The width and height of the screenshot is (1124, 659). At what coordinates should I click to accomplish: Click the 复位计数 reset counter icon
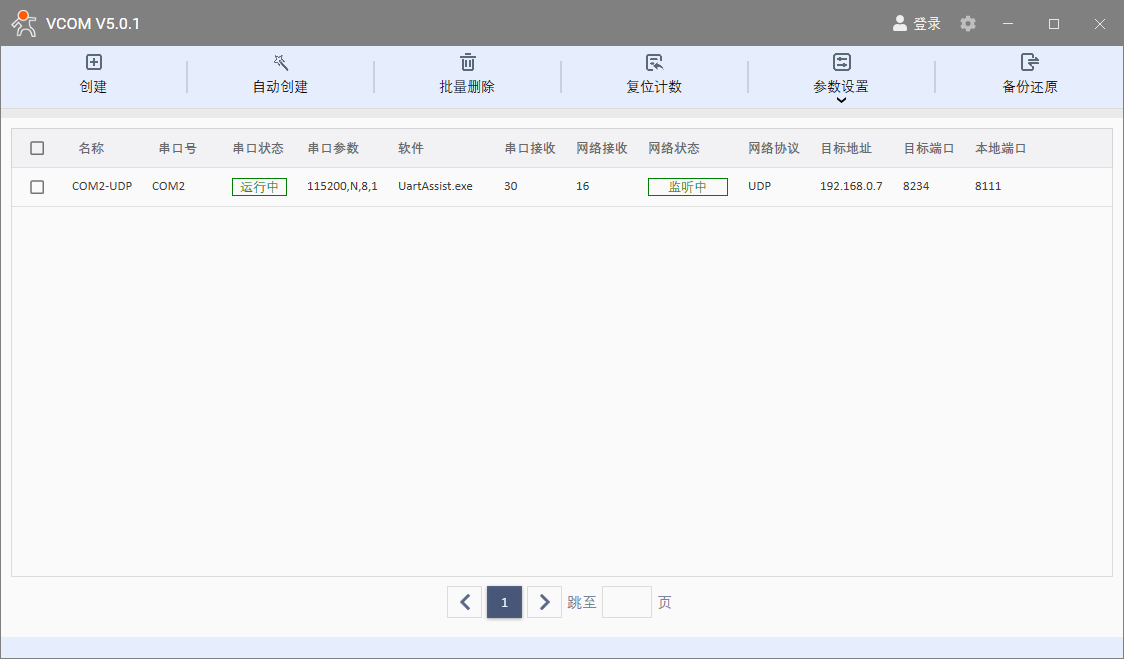(x=654, y=63)
